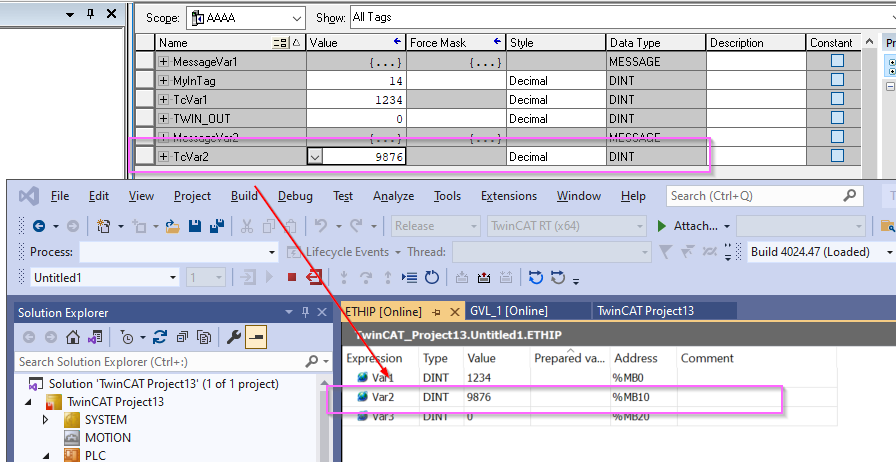Open the Build menu
896x462 pixels.
tap(244, 196)
